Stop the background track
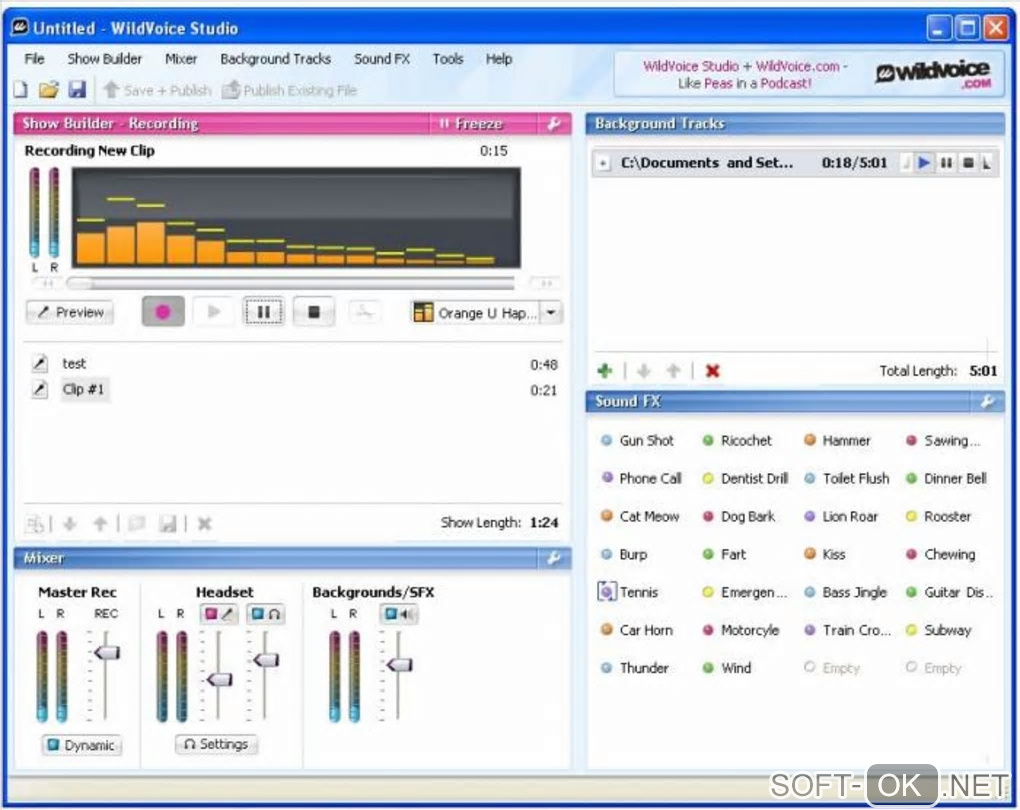 968,163
